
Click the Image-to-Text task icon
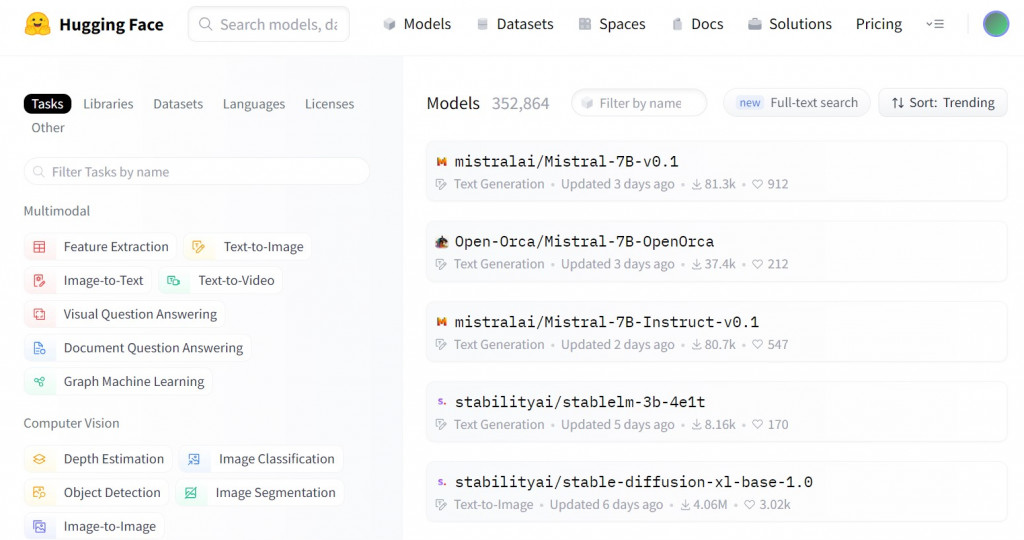click(x=39, y=281)
